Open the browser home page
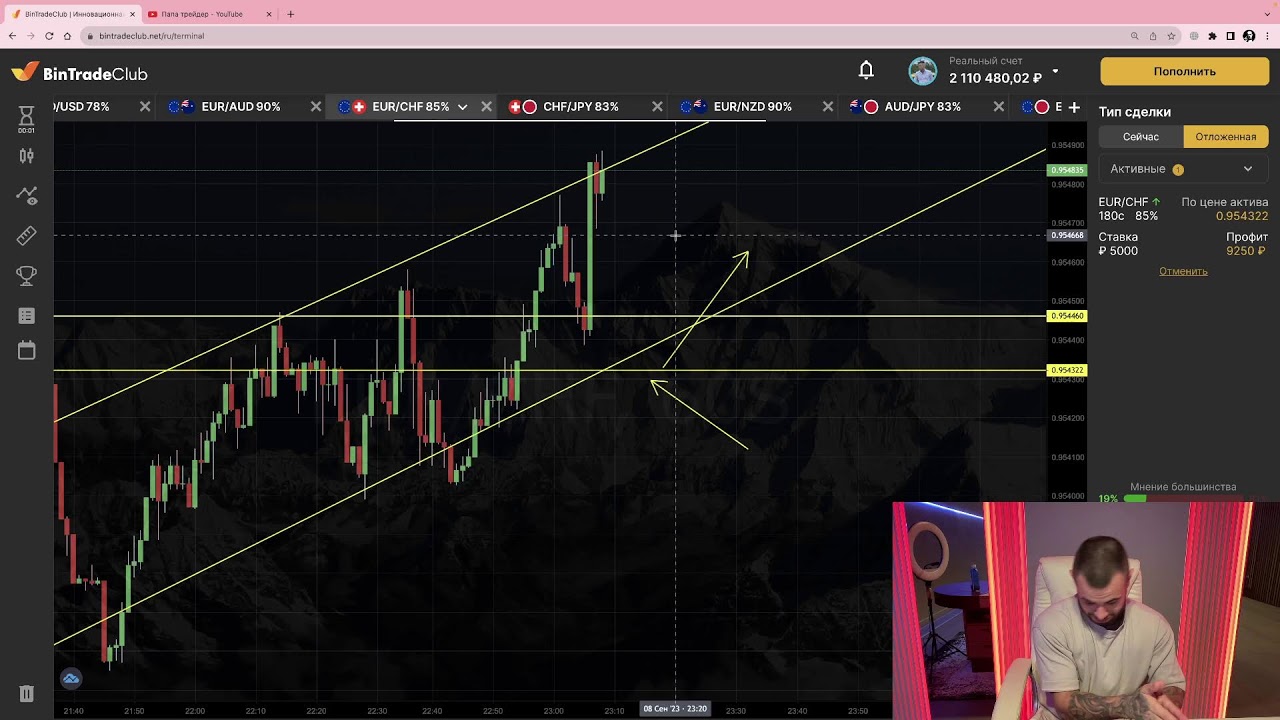 coord(67,36)
